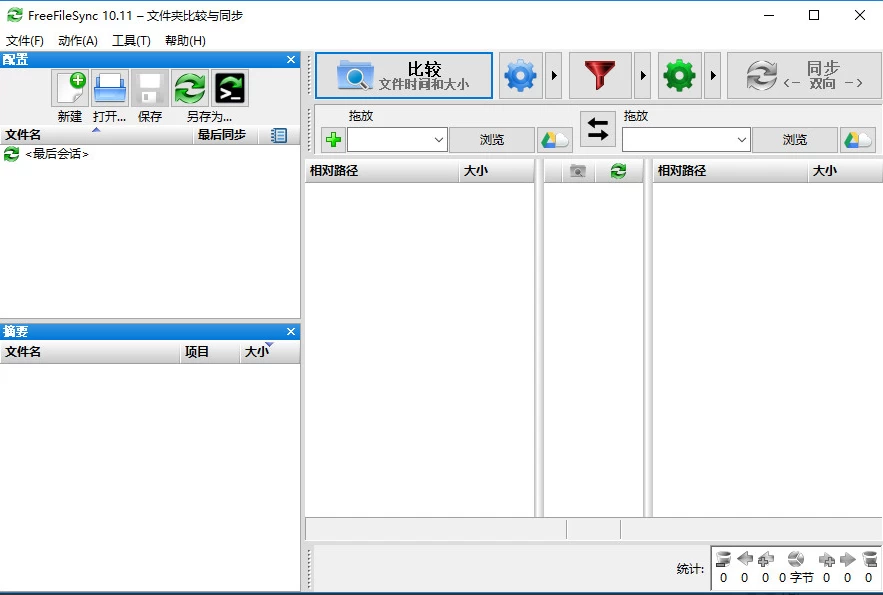Image resolution: width=883 pixels, height=595 pixels.
Task: Expand arrow next to filter funnel
Action: coord(643,76)
